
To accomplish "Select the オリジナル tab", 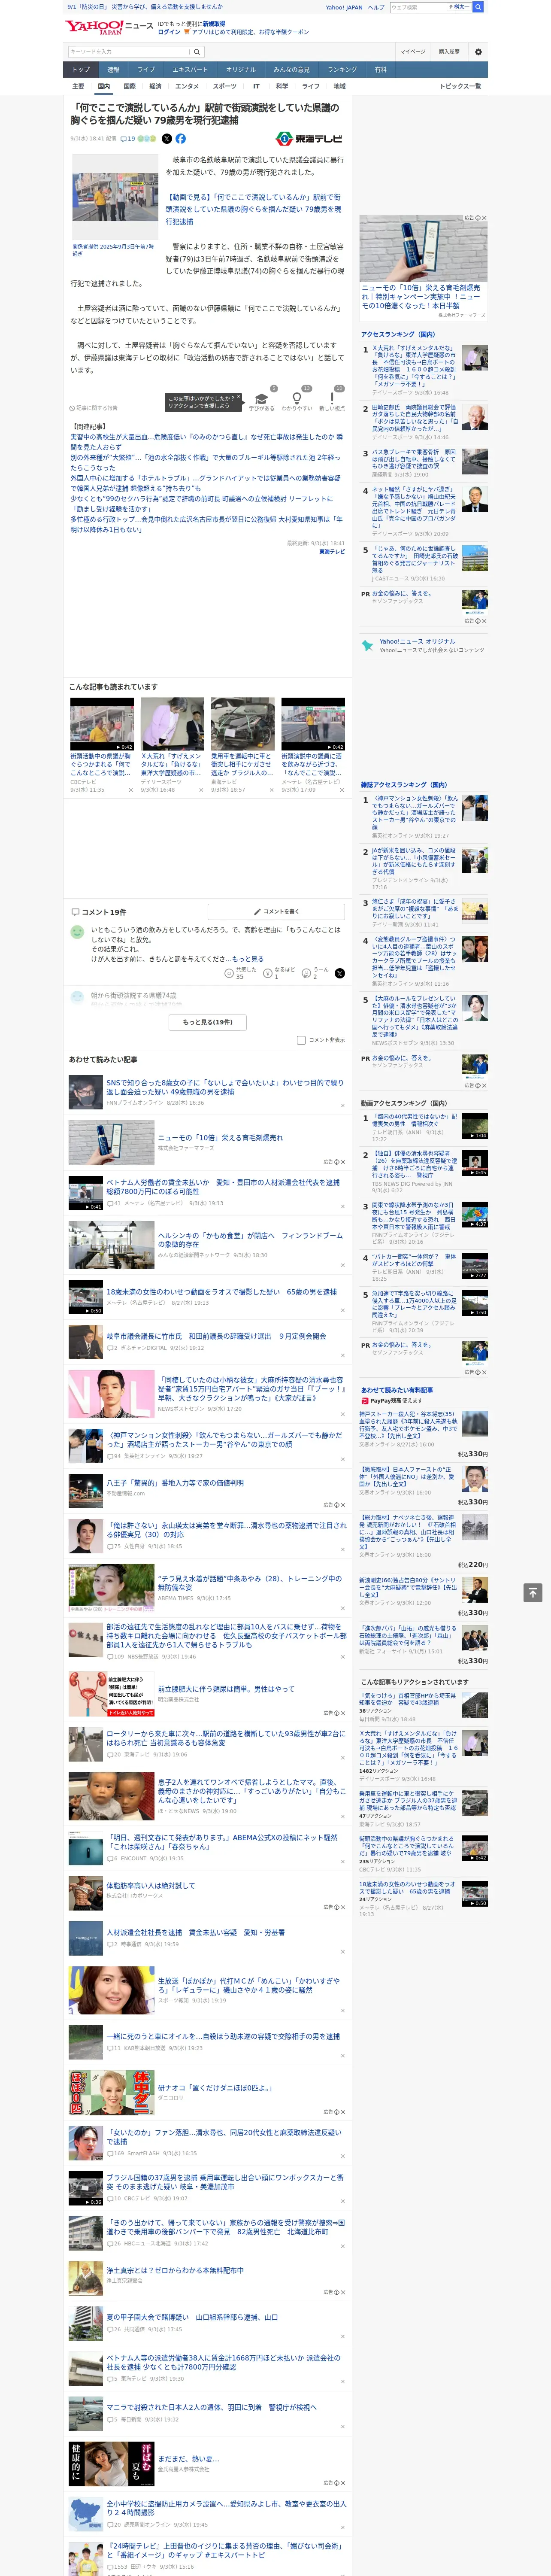I will pyautogui.click(x=241, y=70).
